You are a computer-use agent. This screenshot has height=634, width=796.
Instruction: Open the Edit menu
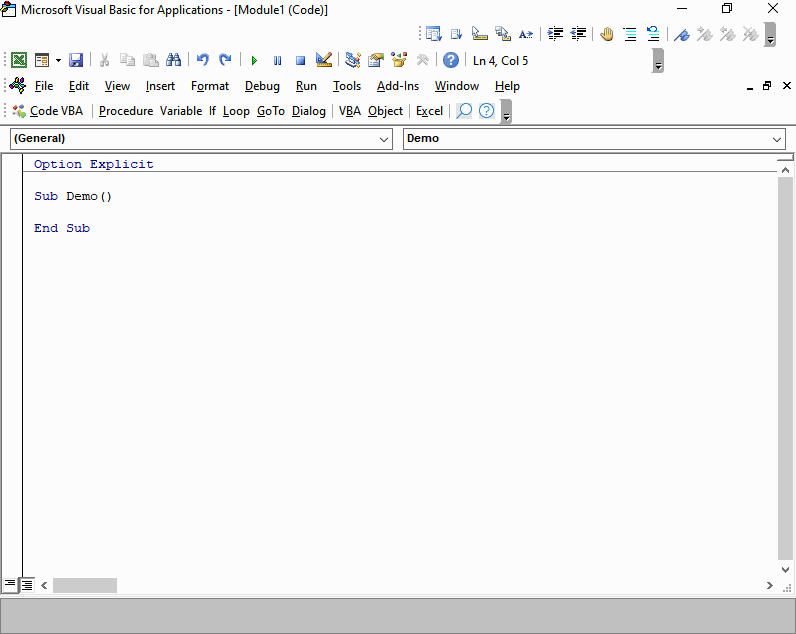(79, 86)
